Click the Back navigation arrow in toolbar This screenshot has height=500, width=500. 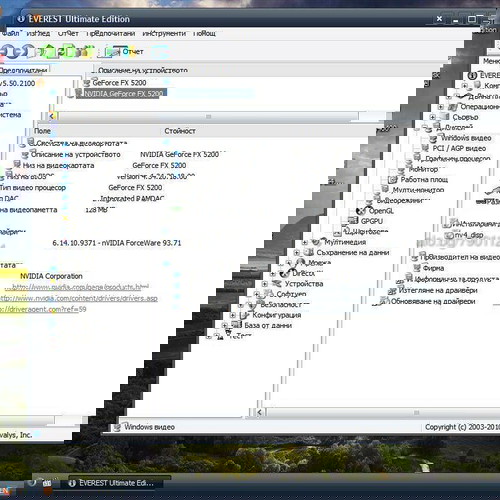(x=9, y=52)
